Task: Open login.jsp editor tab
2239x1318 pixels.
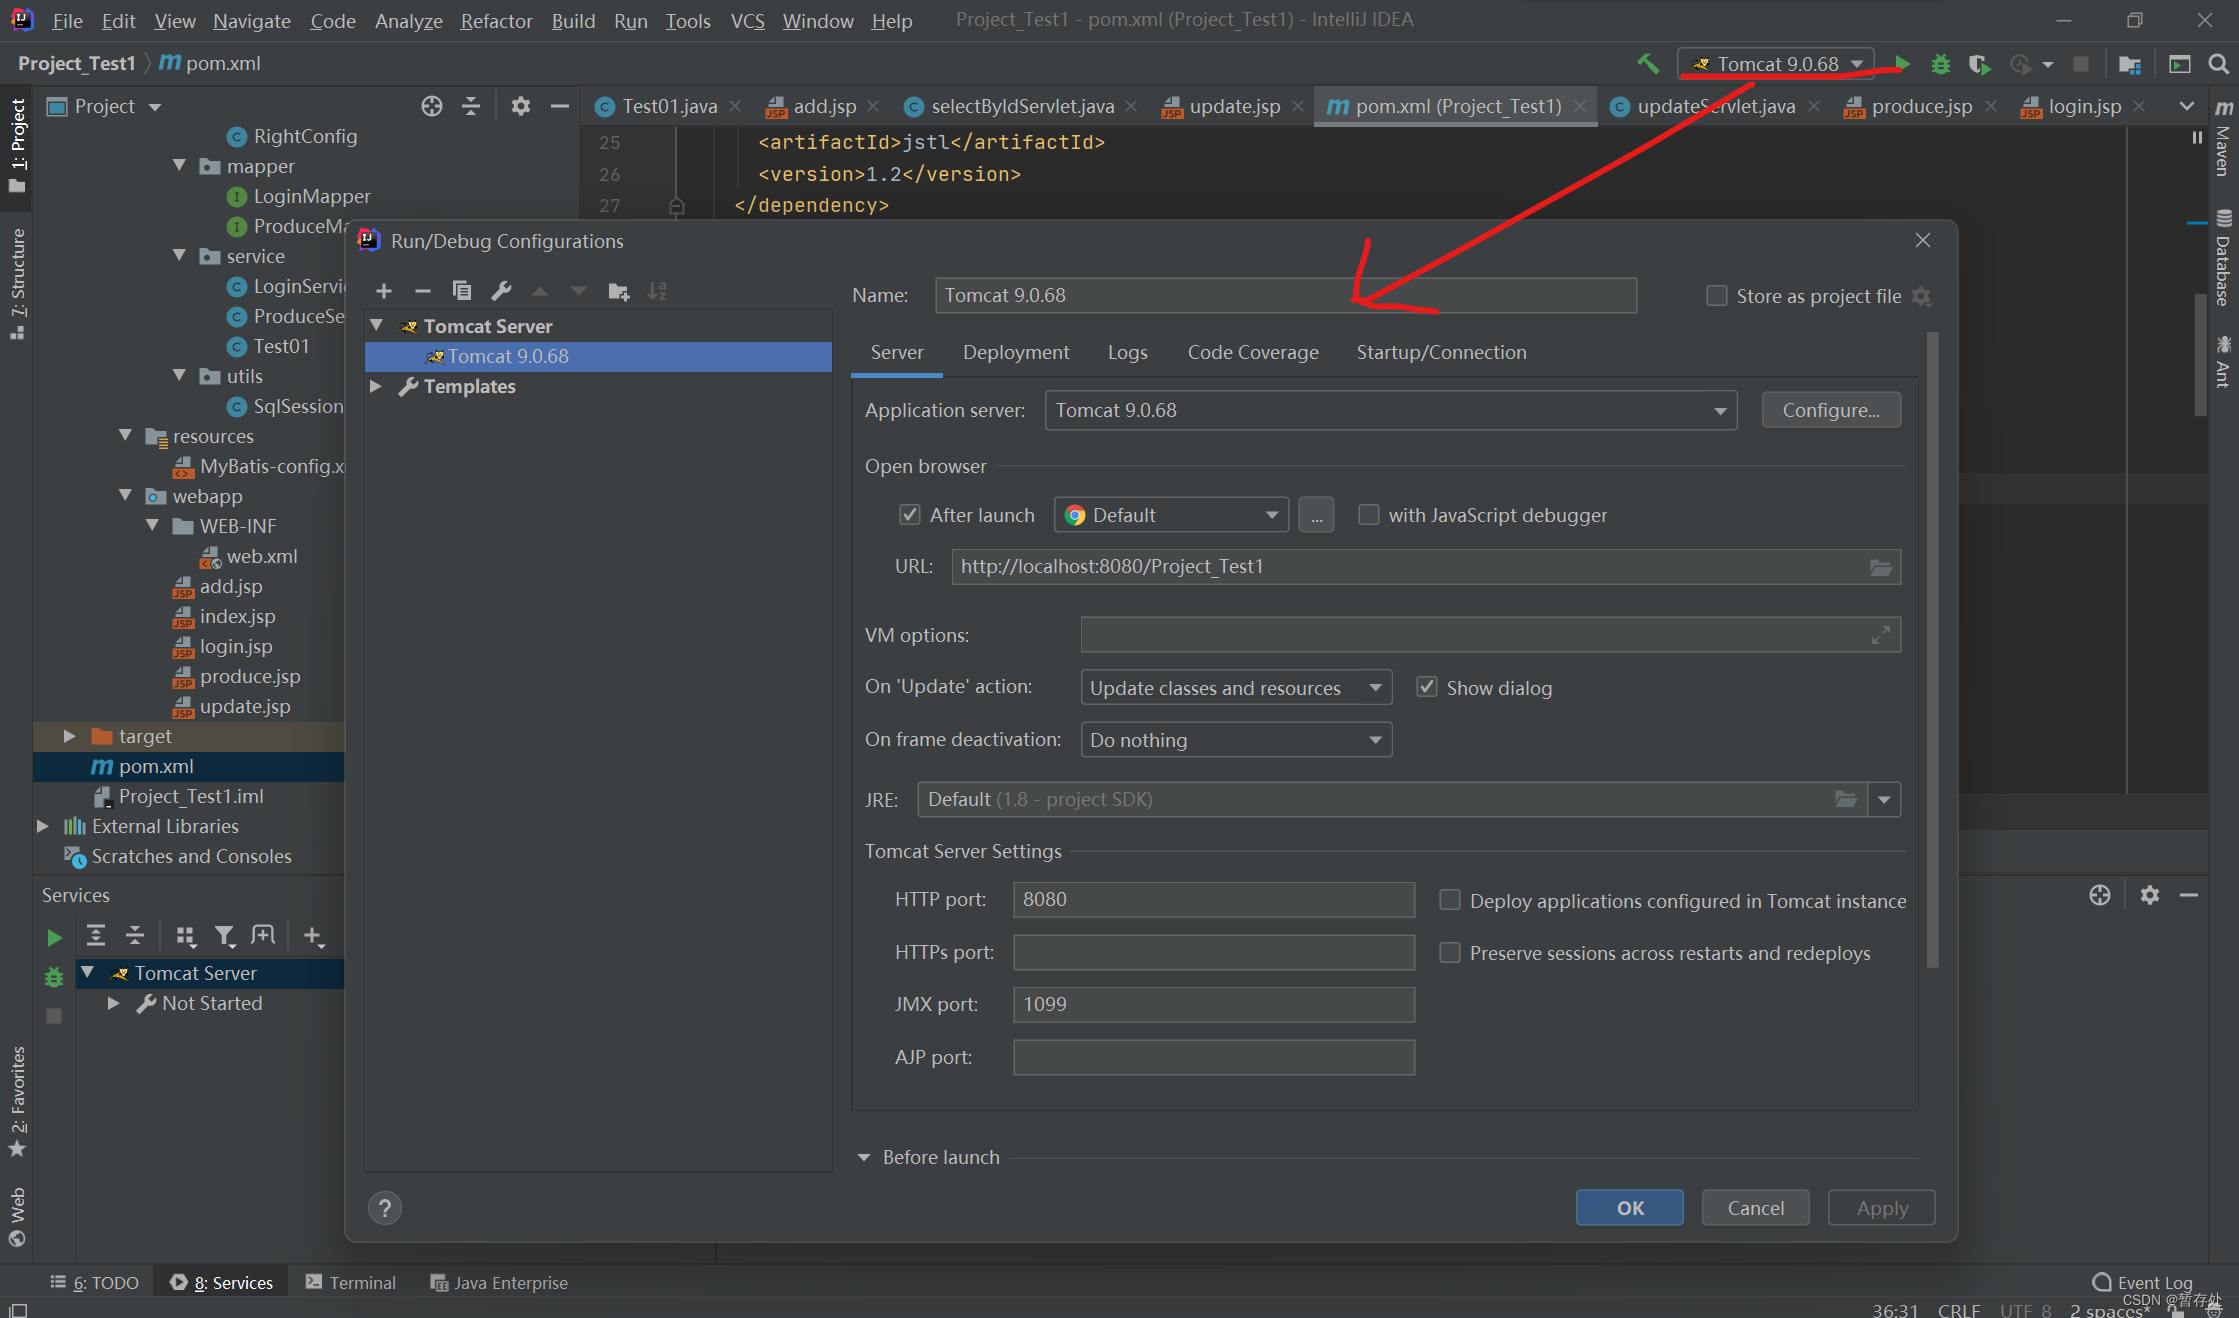Action: tap(2084, 106)
